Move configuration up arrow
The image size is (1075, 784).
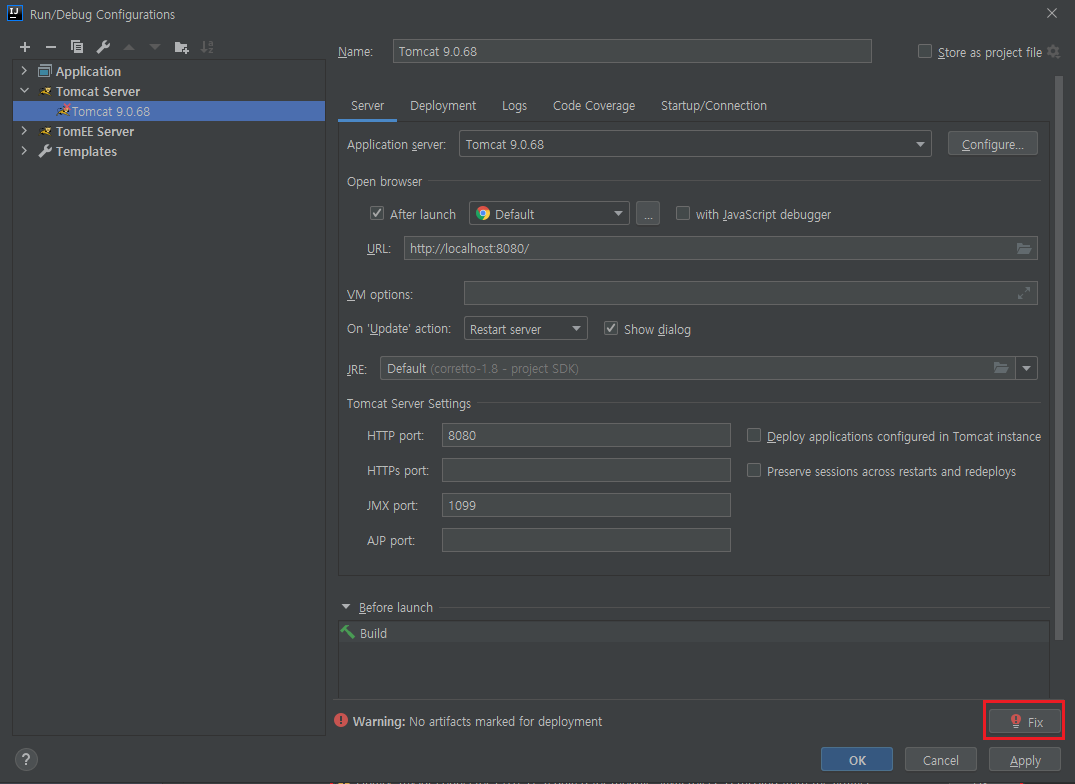(x=129, y=47)
